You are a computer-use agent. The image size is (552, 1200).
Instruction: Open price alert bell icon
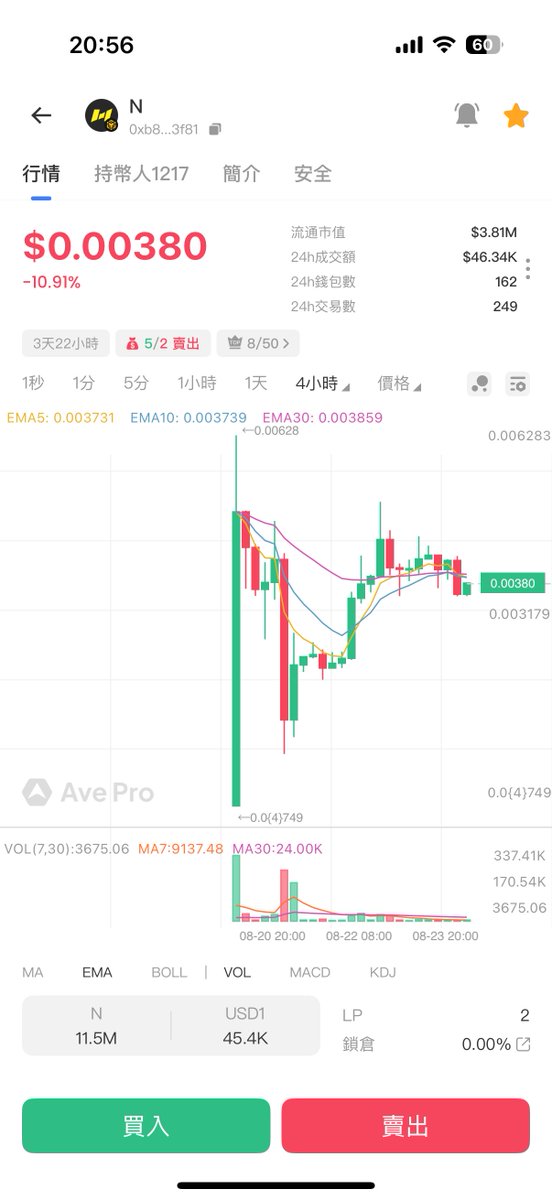coord(466,115)
